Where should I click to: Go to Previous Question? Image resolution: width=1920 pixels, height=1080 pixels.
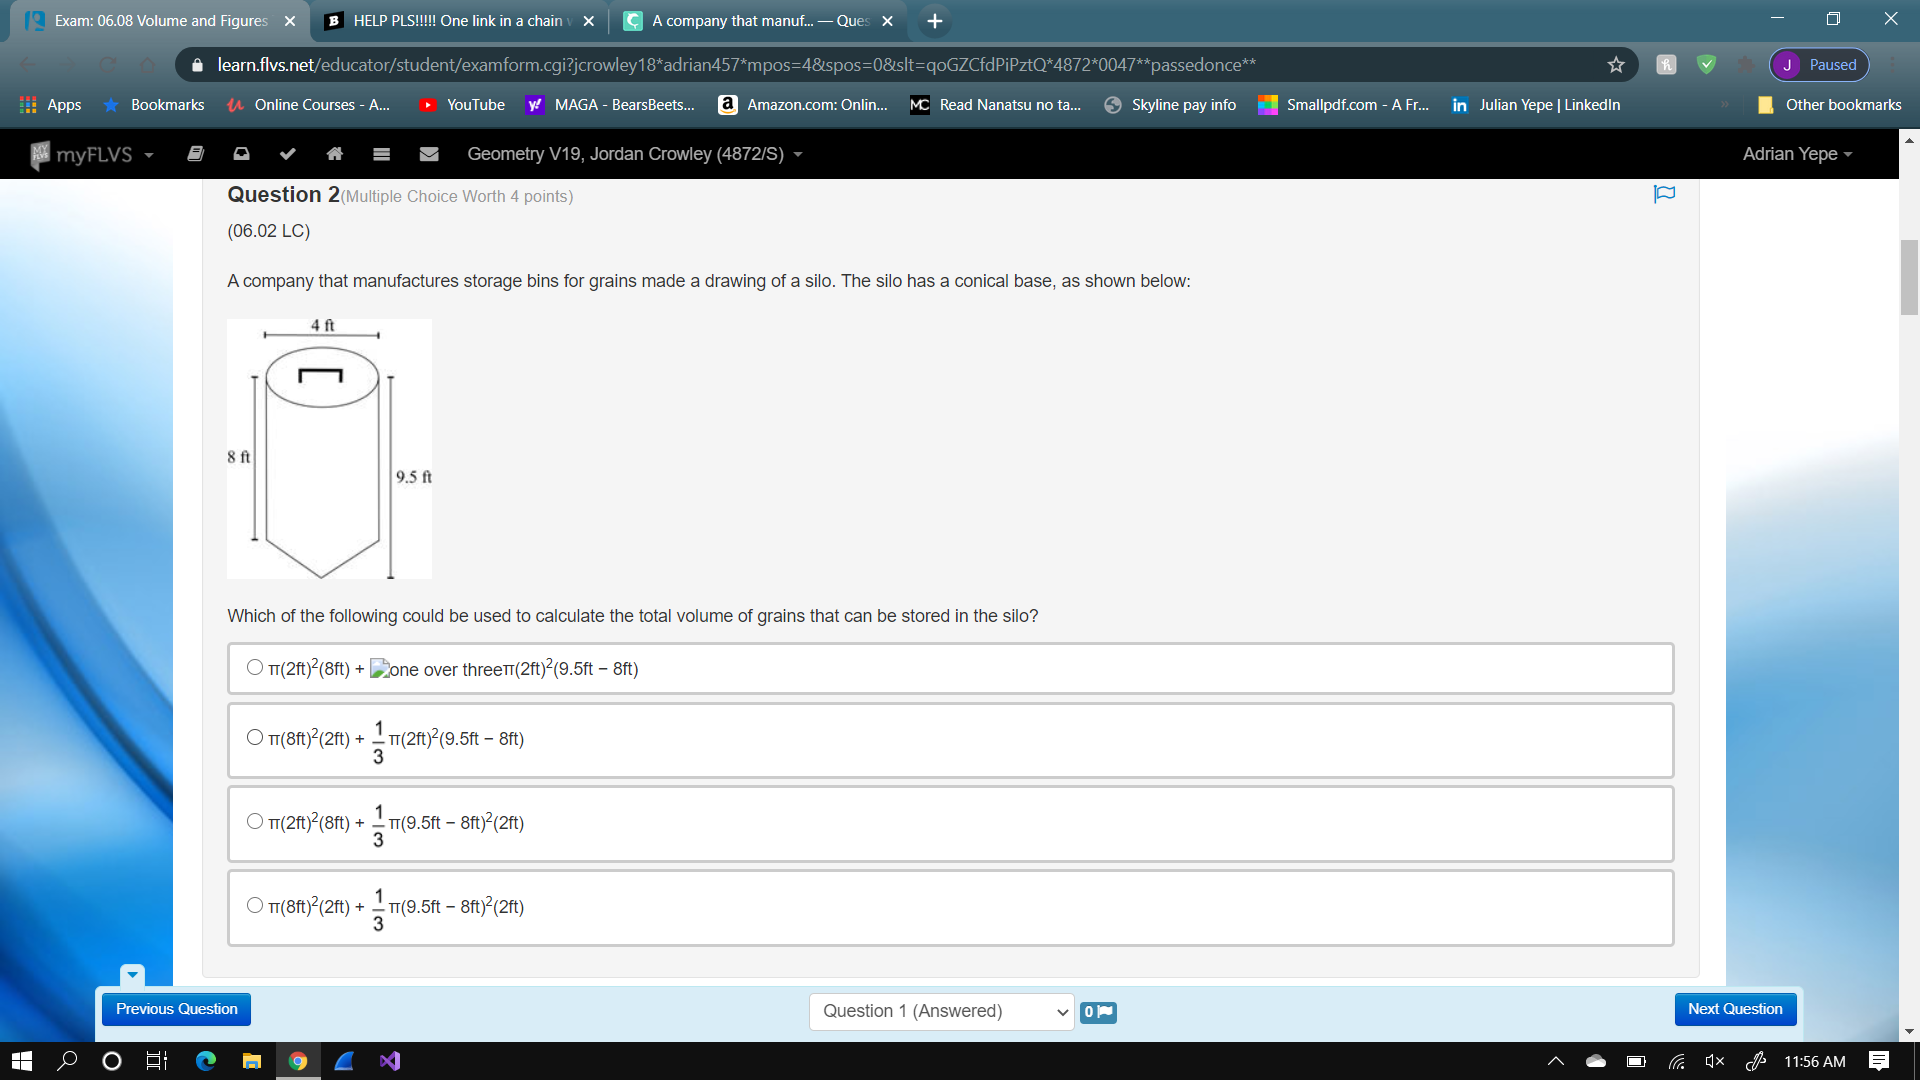tap(176, 1009)
